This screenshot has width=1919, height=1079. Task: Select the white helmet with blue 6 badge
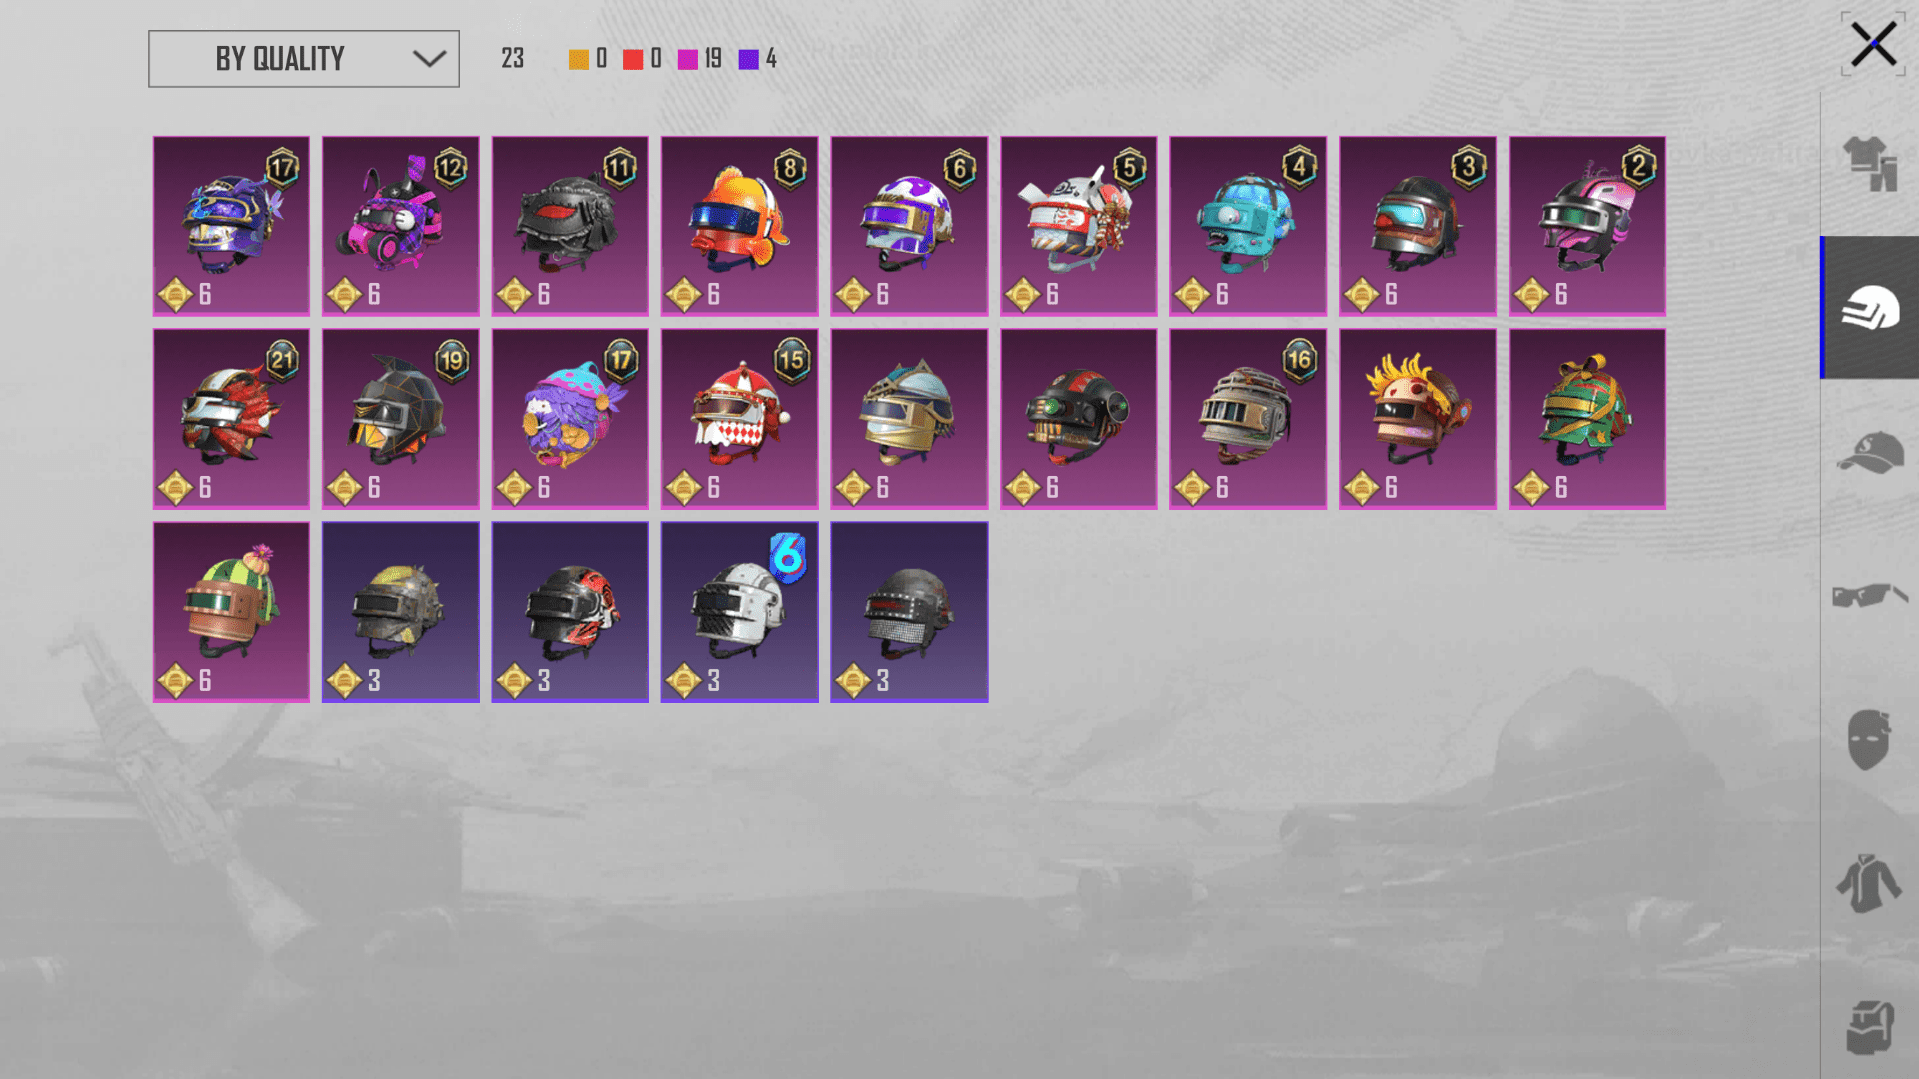740,612
